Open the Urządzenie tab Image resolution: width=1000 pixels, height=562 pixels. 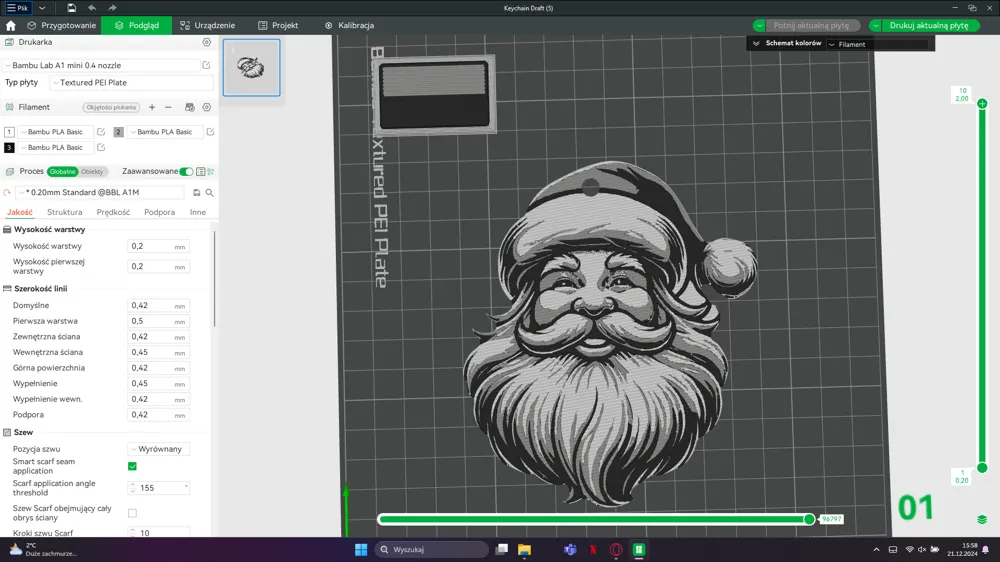coord(207,26)
